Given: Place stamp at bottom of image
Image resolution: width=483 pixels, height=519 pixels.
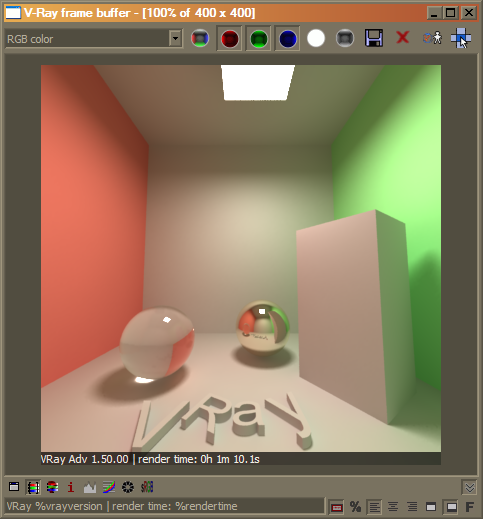Looking at the screenshot, I should coord(451,507).
